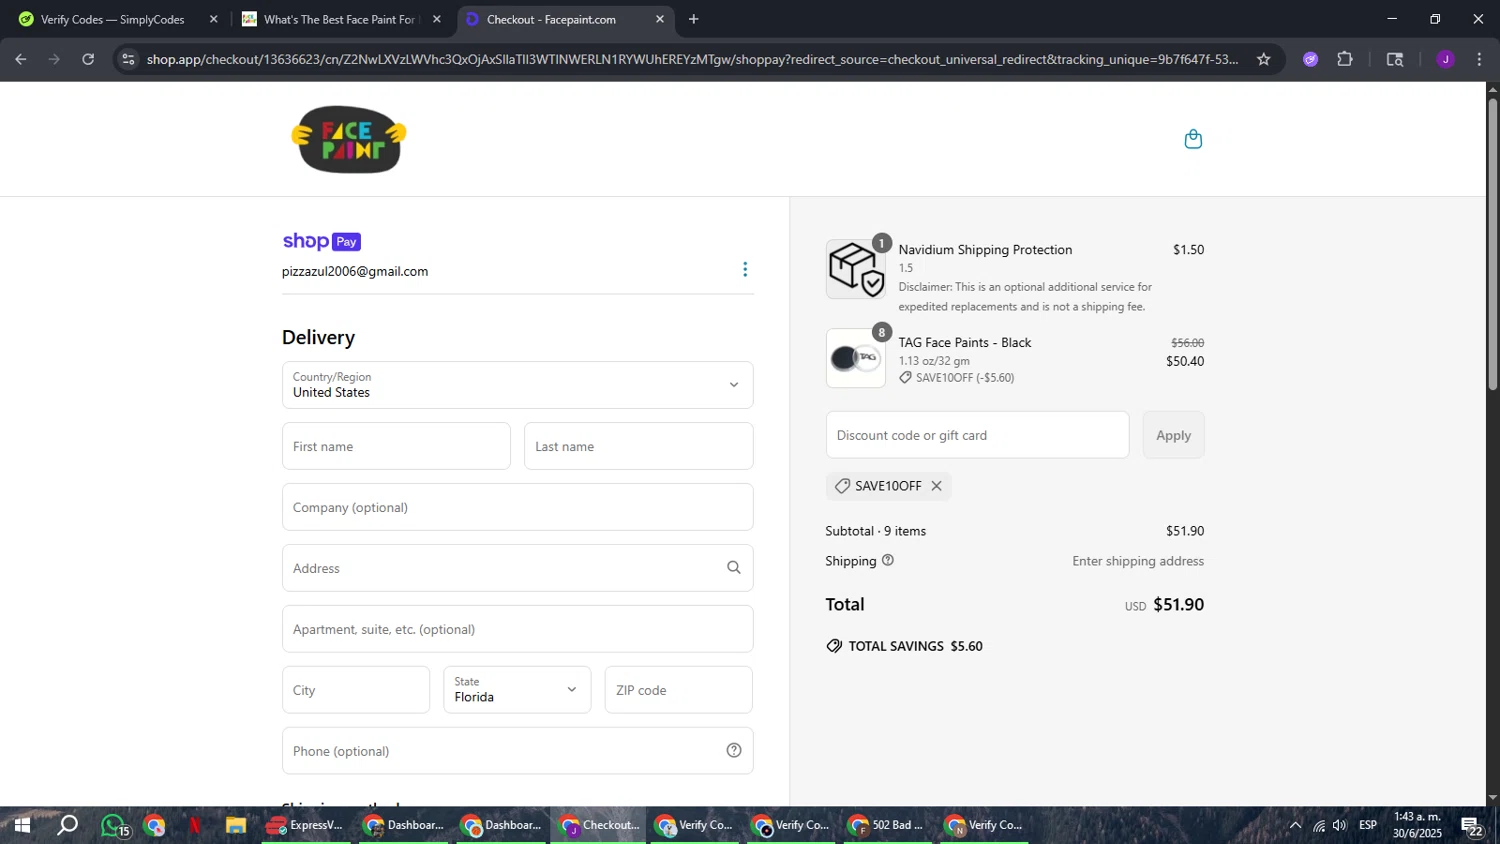Open a new browser tab
The image size is (1500, 844).
pos(694,19)
